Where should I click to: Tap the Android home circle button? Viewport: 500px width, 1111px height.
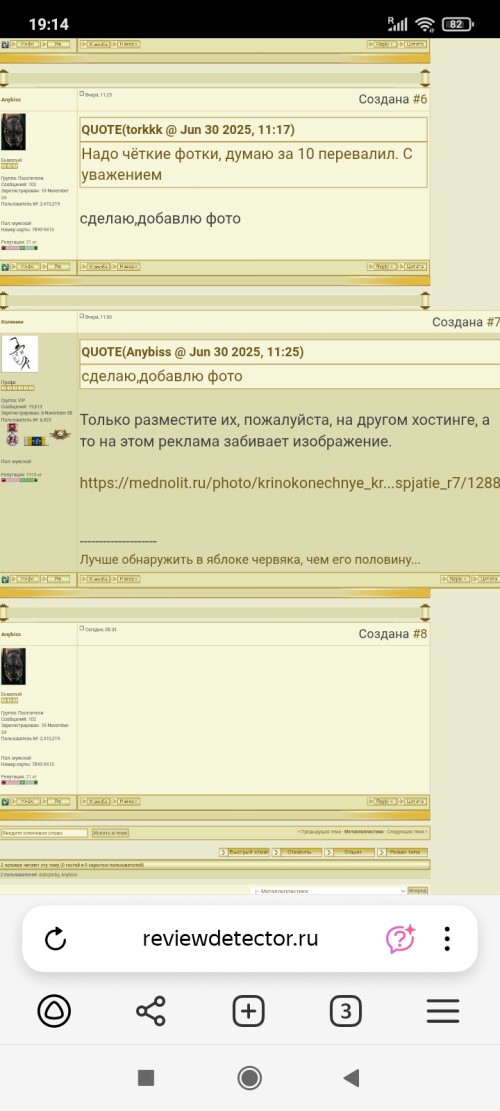249,1078
